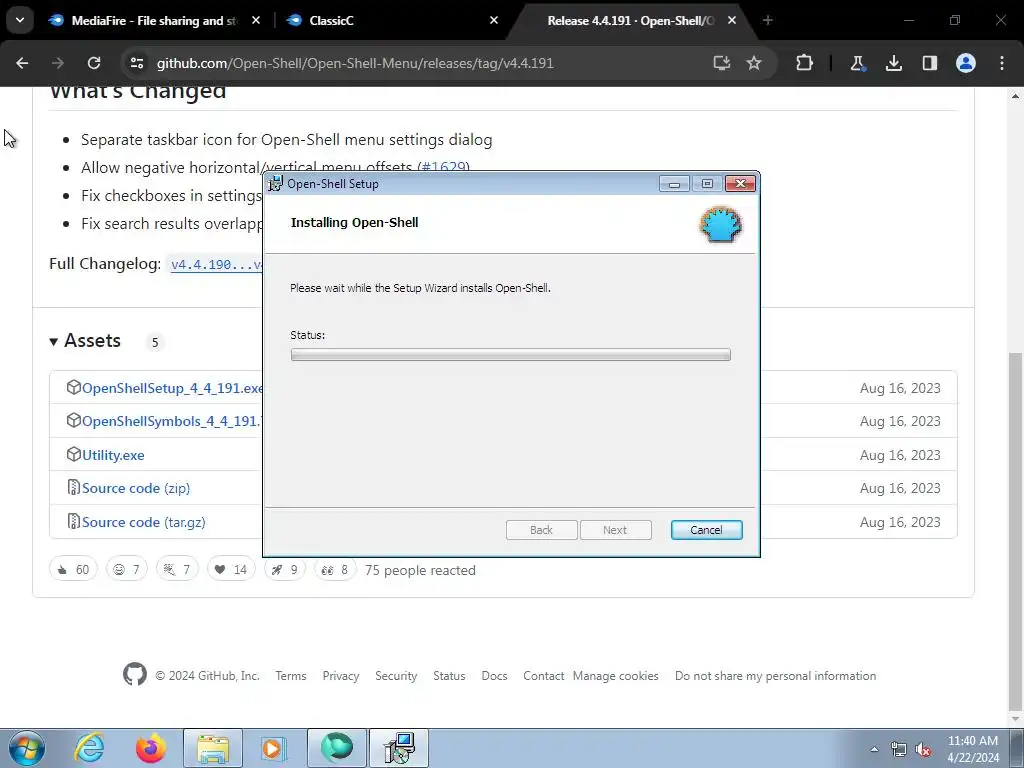This screenshot has width=1024, height=768.
Task: Close the Release 4.4.191 tab
Action: click(x=732, y=20)
